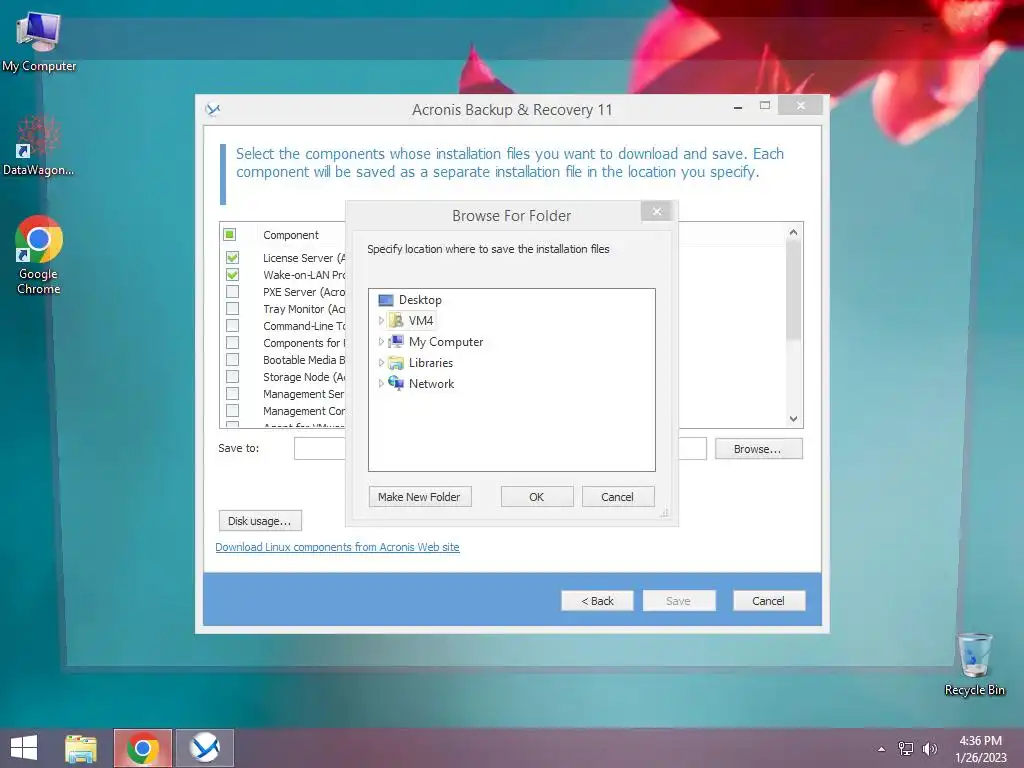Open the DataWagon desktop shortcut
This screenshot has width=1024, height=768.
(x=39, y=145)
